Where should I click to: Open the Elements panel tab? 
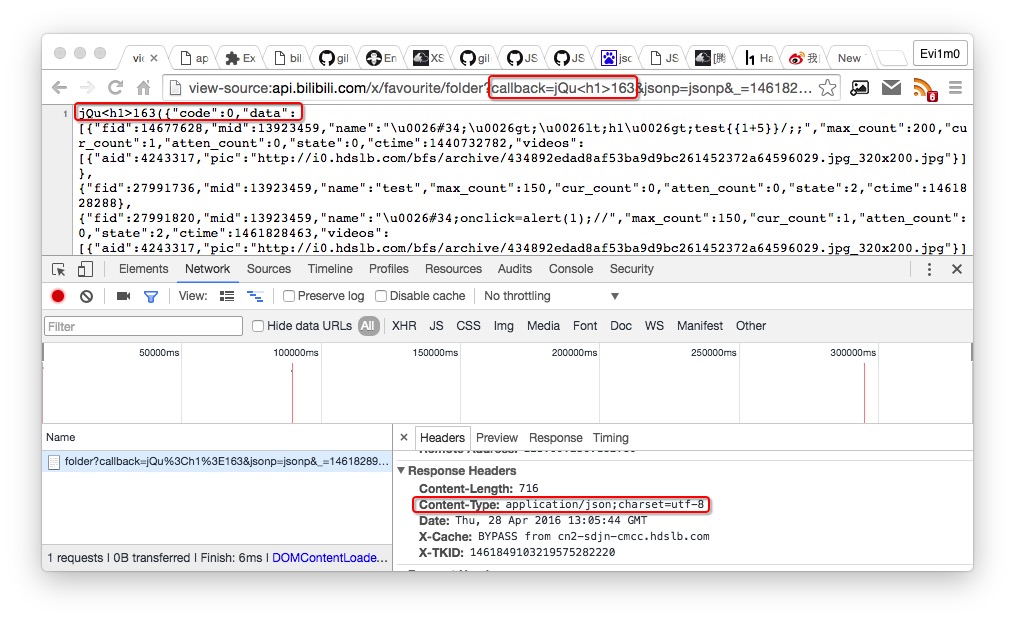143,269
